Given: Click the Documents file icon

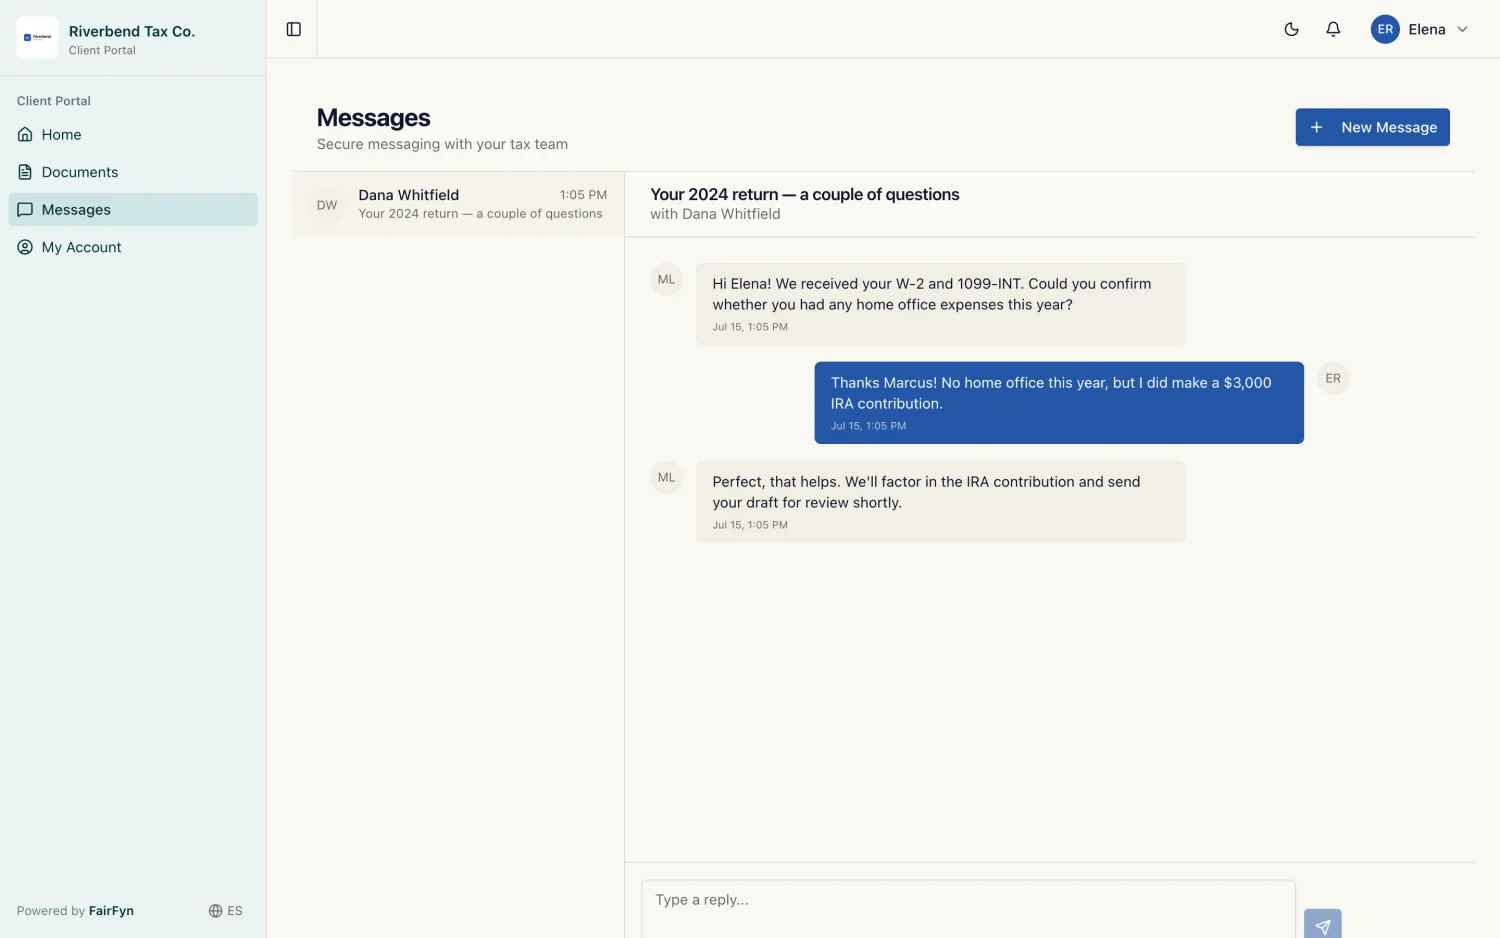Looking at the screenshot, I should click(x=25, y=172).
